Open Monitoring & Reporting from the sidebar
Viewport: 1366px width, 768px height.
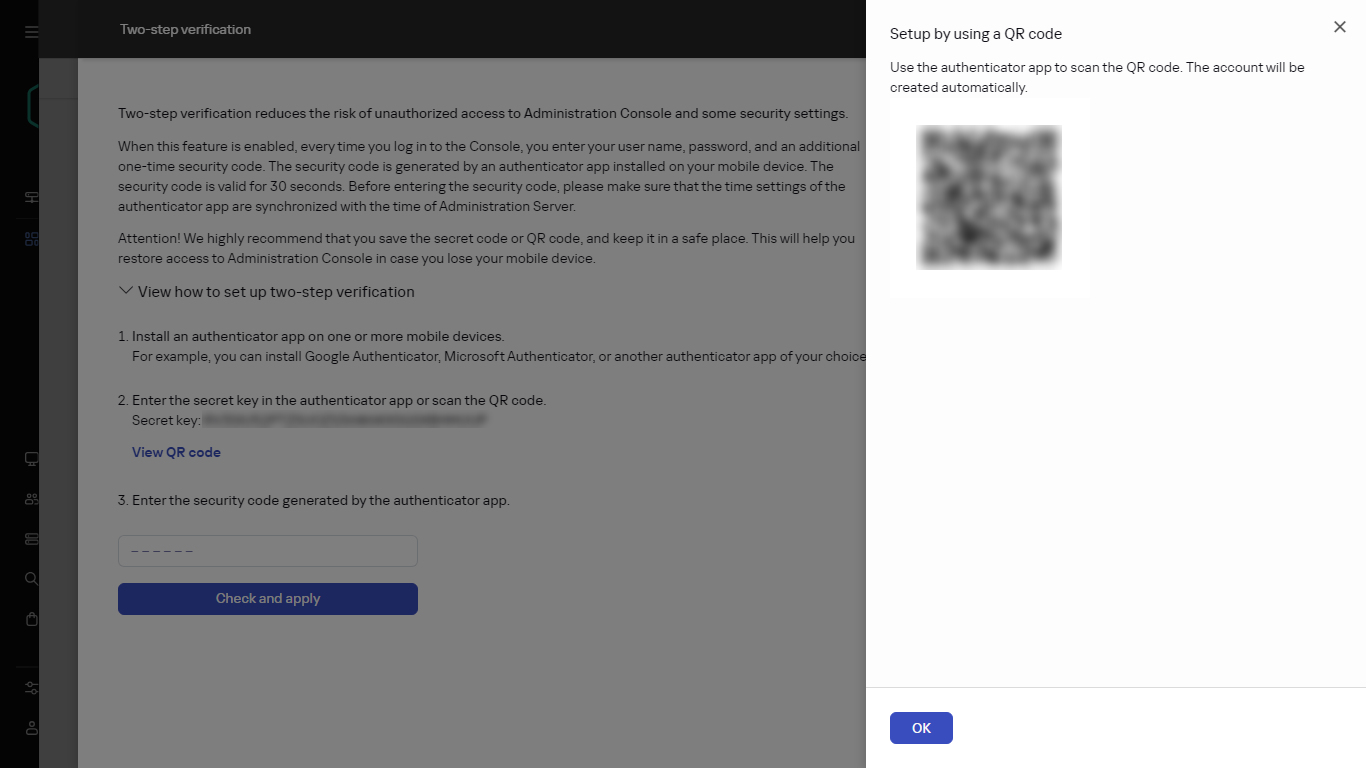pyautogui.click(x=31, y=238)
